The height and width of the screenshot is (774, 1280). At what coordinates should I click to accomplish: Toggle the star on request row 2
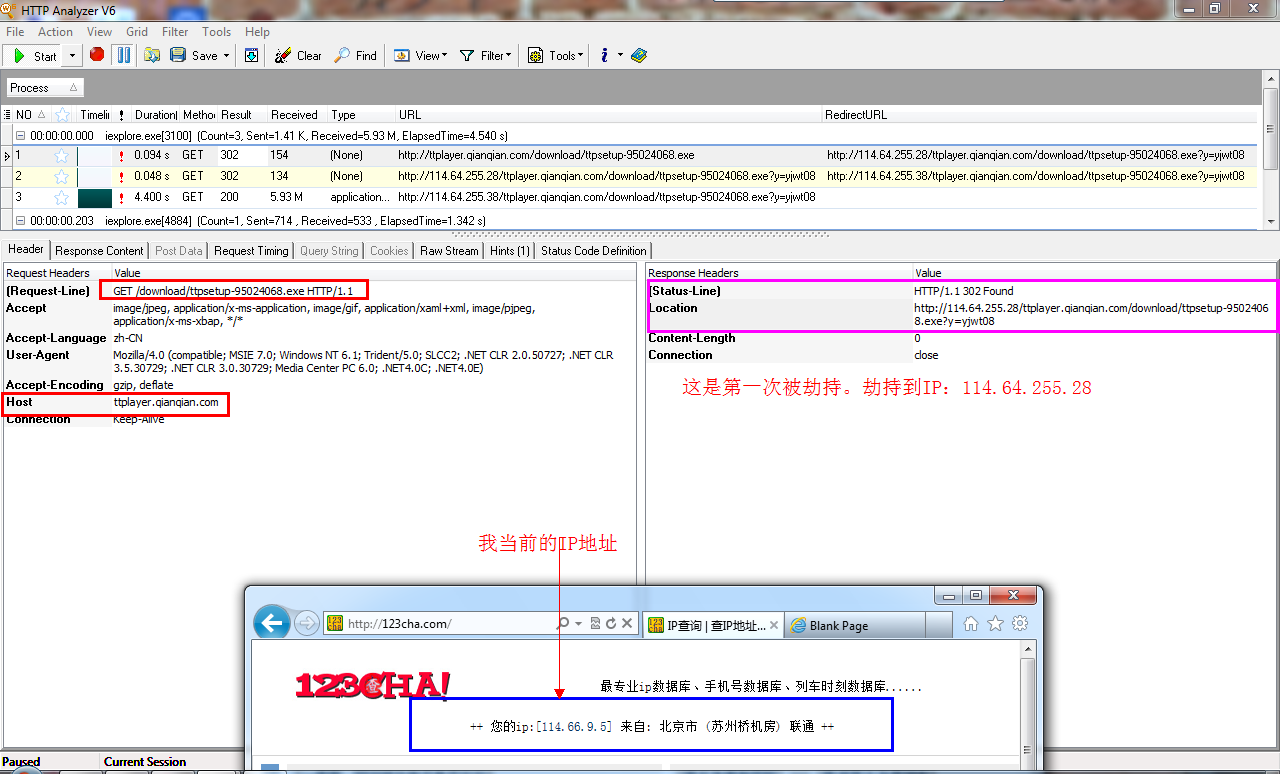pyautogui.click(x=62, y=177)
